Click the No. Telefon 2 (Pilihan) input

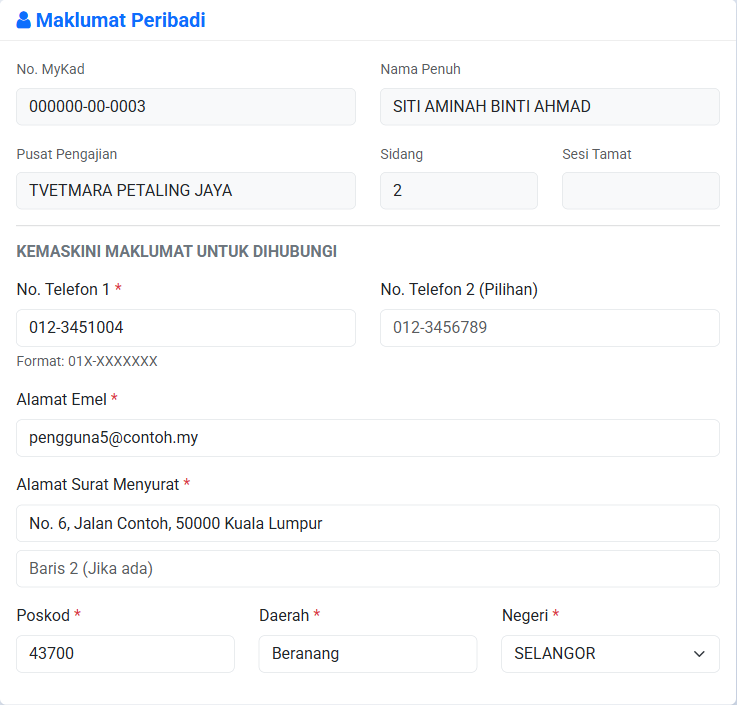point(549,328)
